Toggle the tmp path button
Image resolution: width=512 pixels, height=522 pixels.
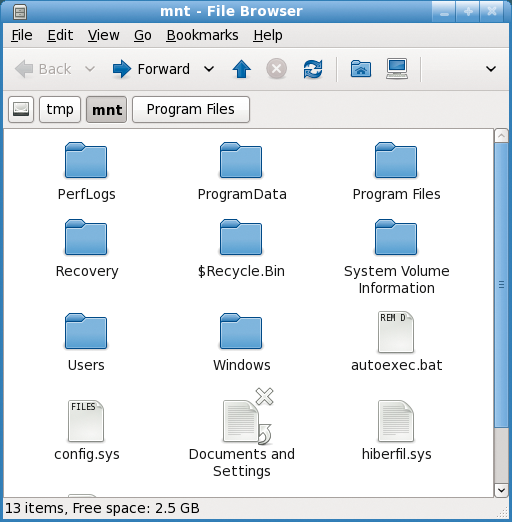click(x=60, y=109)
